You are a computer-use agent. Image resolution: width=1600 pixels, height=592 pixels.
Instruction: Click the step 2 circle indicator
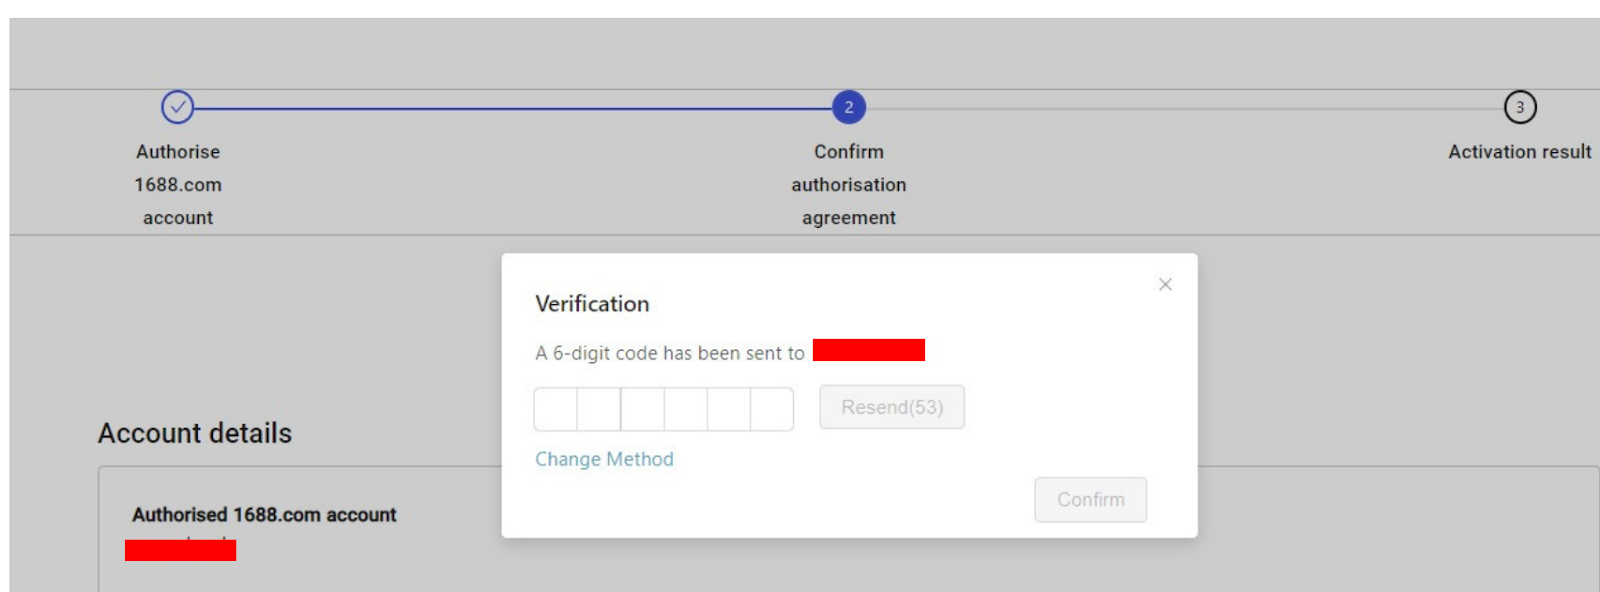pyautogui.click(x=849, y=107)
